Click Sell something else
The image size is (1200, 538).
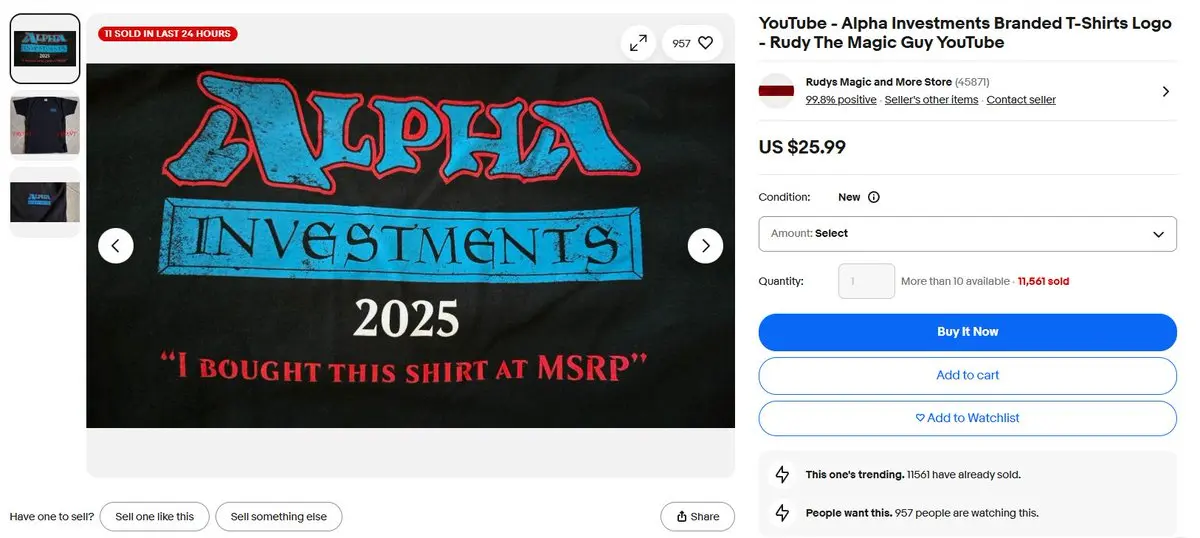(x=279, y=516)
